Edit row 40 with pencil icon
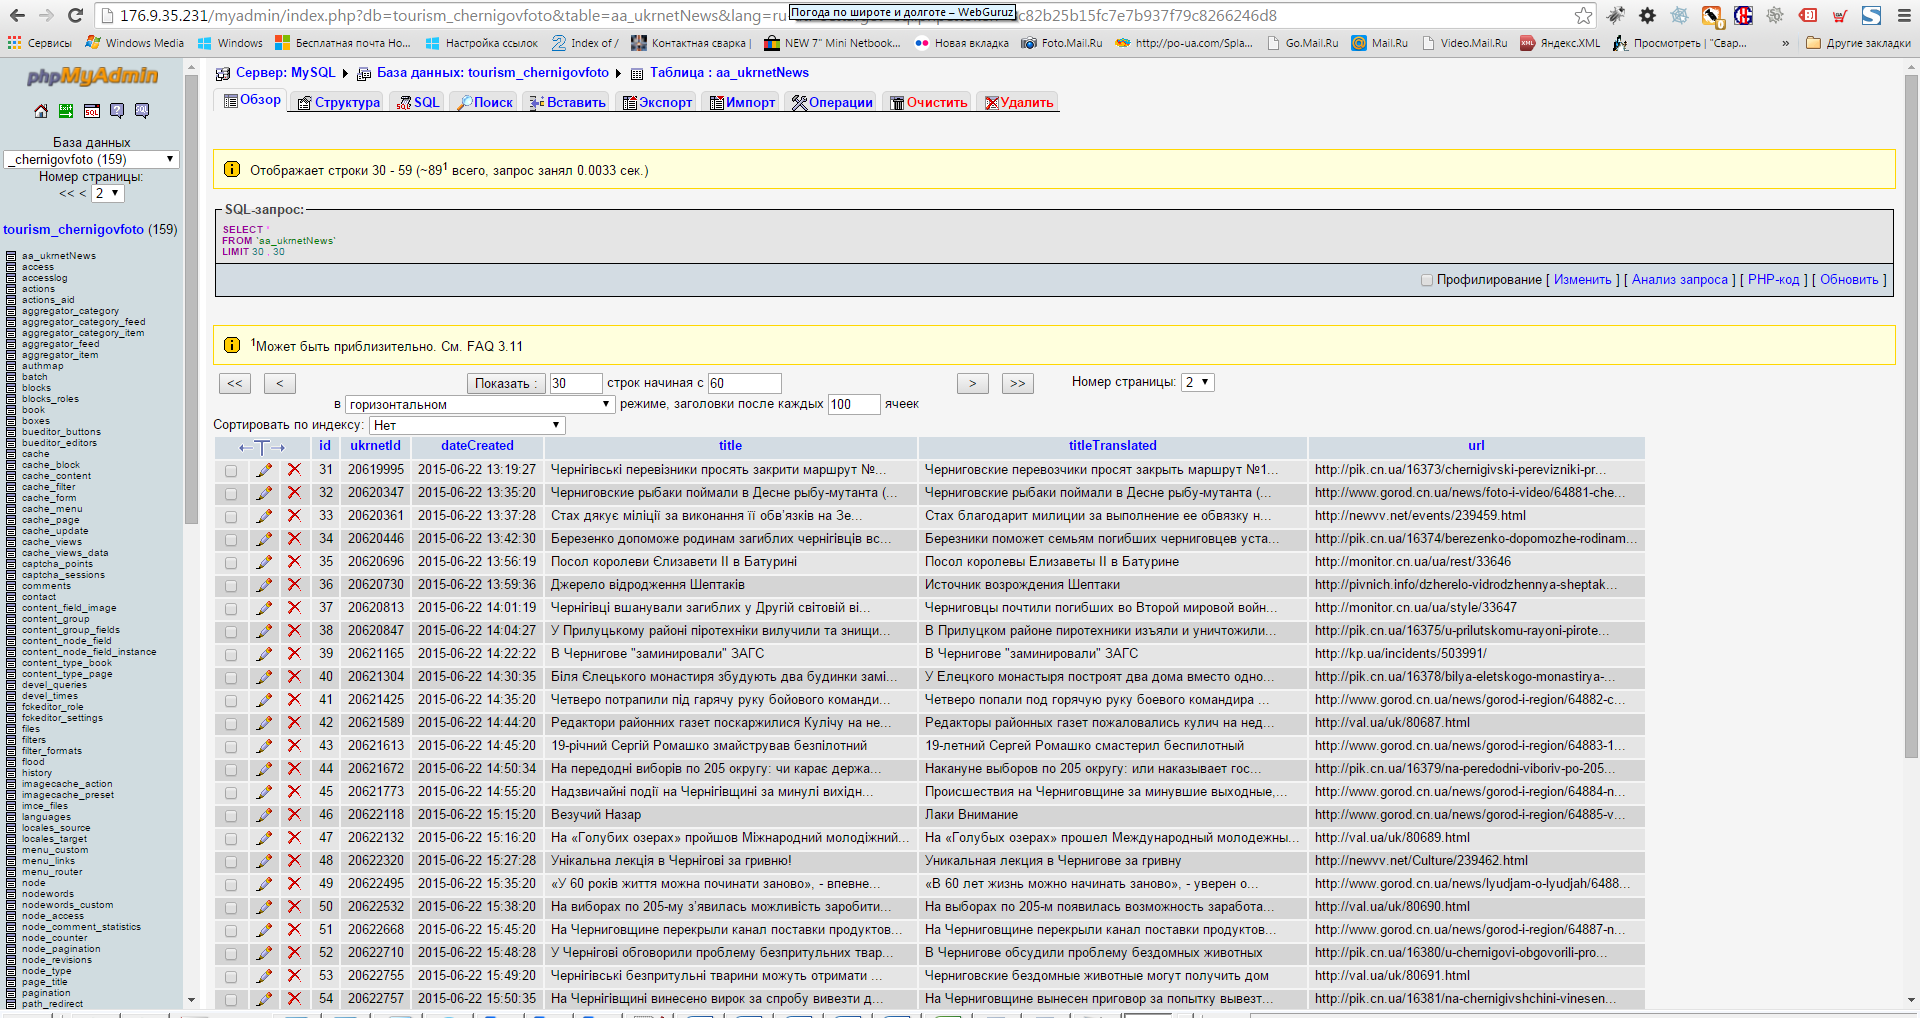Image resolution: width=1920 pixels, height=1018 pixels. point(264,677)
